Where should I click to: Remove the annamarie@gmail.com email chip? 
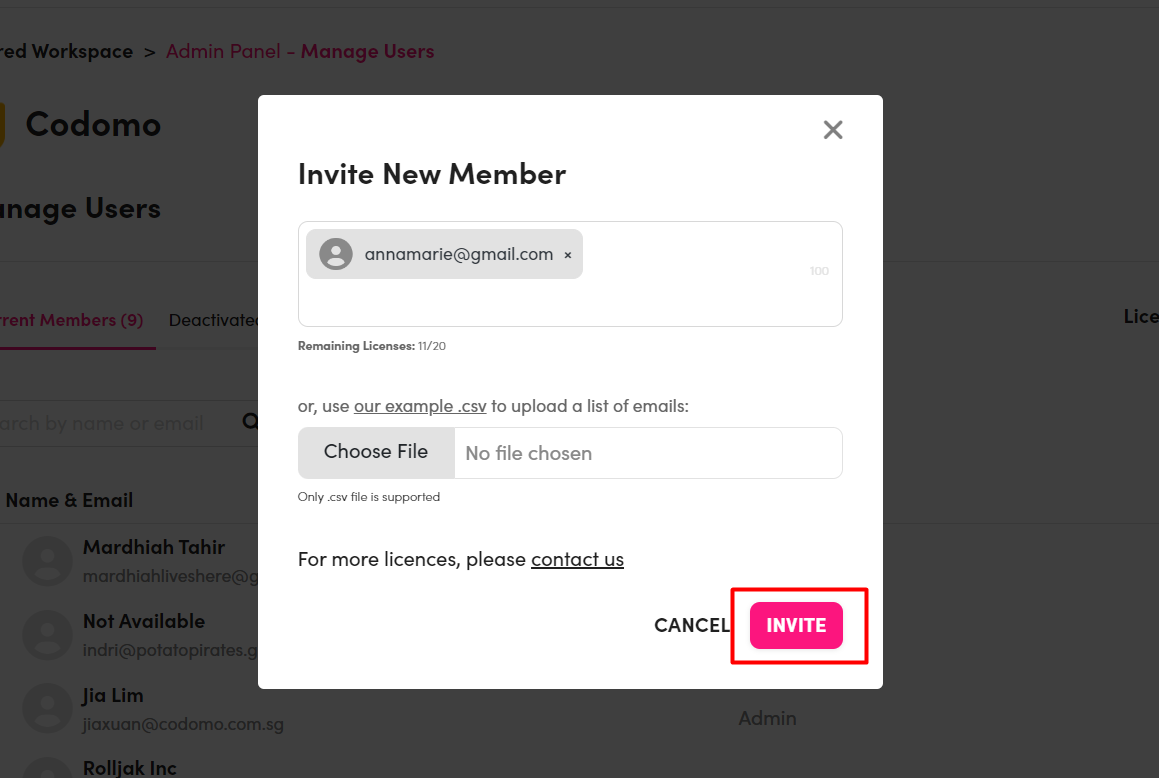pyautogui.click(x=568, y=255)
